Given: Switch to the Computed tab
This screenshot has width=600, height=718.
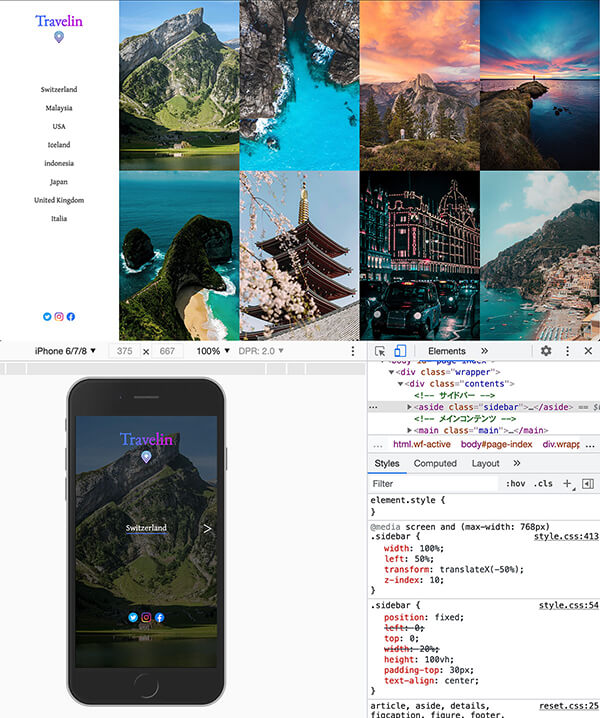Looking at the screenshot, I should [435, 463].
